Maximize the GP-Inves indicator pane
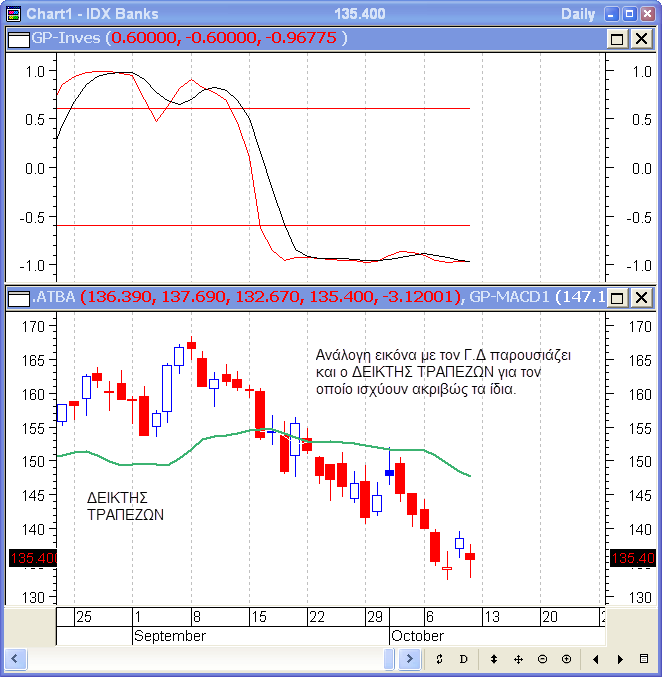This screenshot has height=677, width=662. [617, 38]
